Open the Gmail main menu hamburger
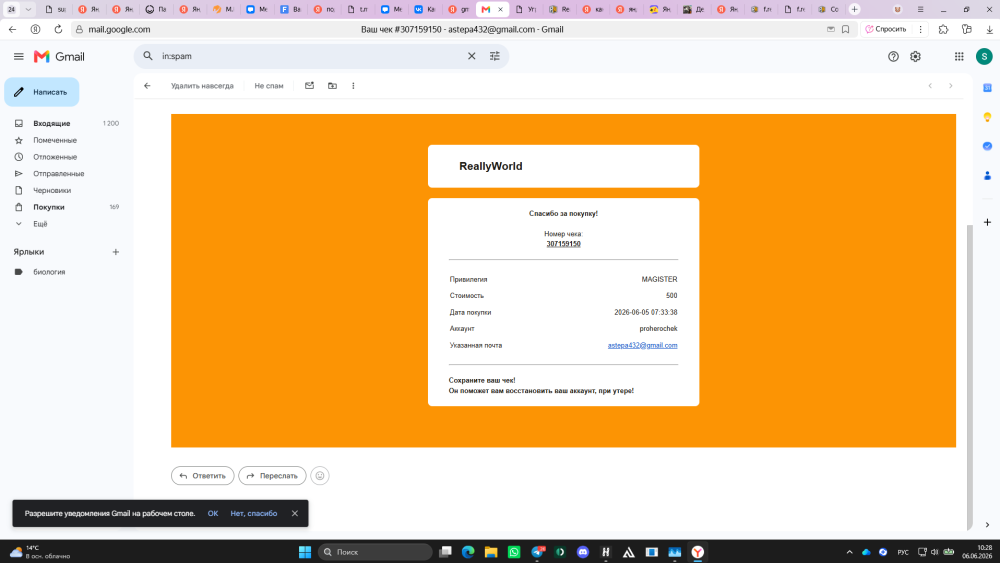 (x=18, y=56)
